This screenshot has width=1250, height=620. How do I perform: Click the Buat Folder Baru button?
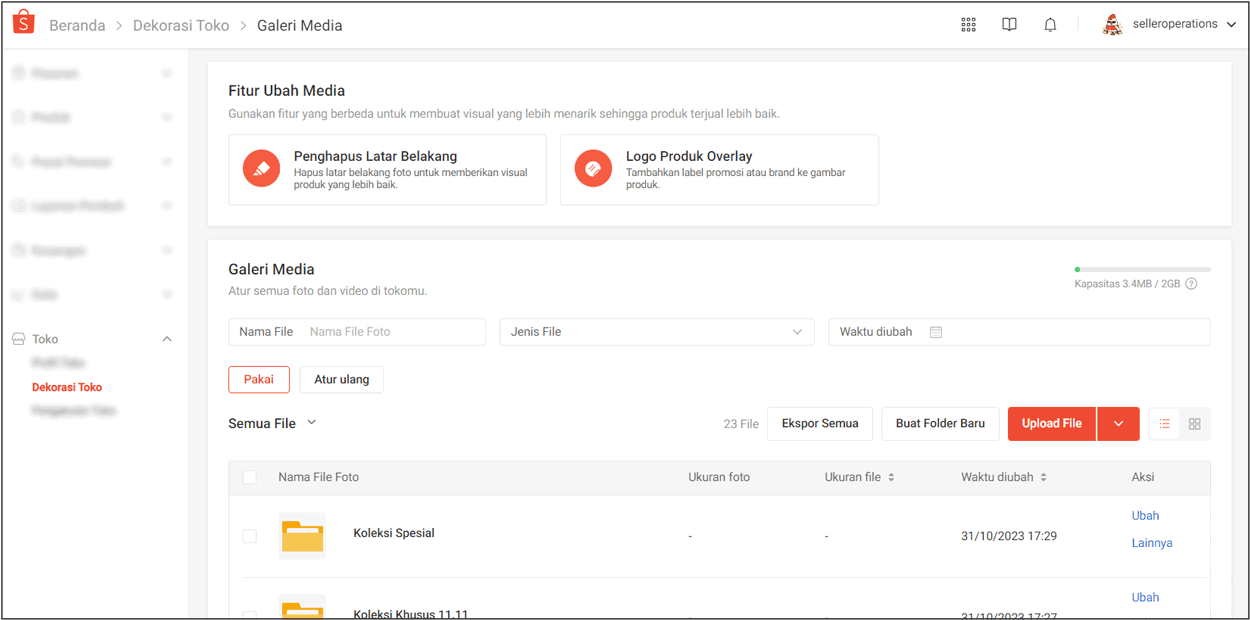(940, 424)
